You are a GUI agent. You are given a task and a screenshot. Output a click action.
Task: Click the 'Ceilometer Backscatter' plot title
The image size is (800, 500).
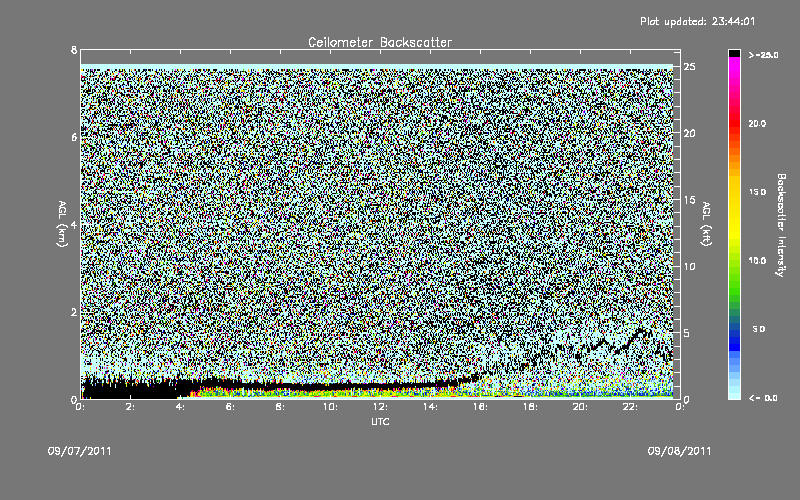pyautogui.click(x=380, y=42)
